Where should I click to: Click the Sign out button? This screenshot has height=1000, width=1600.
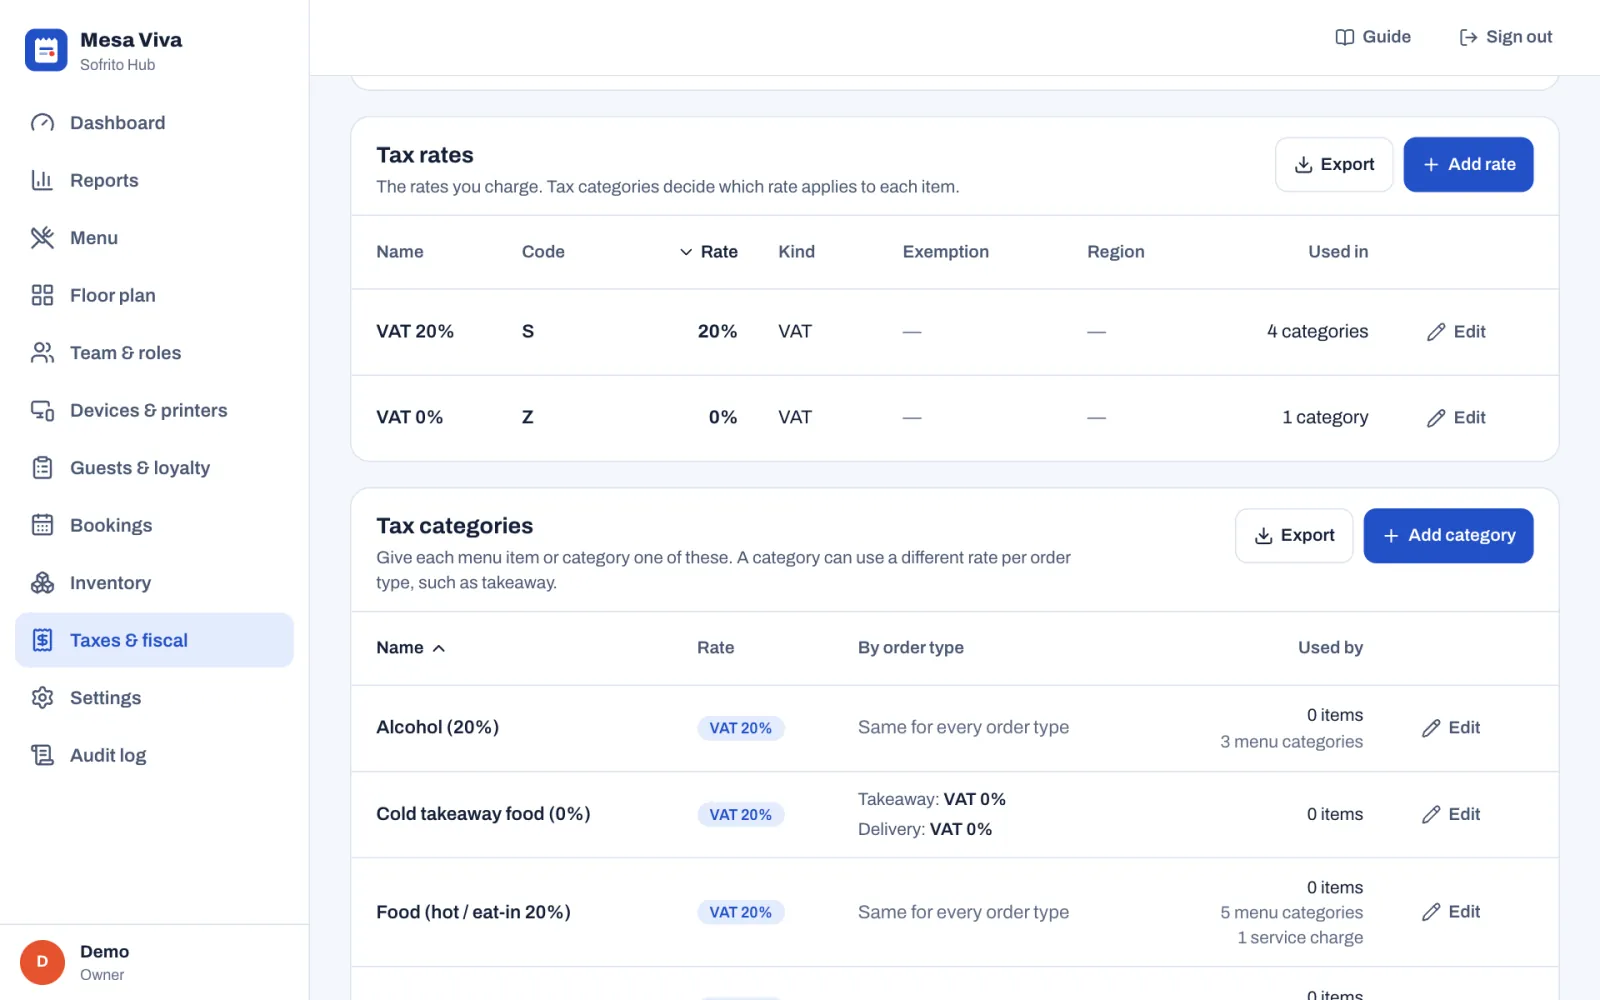pos(1505,37)
